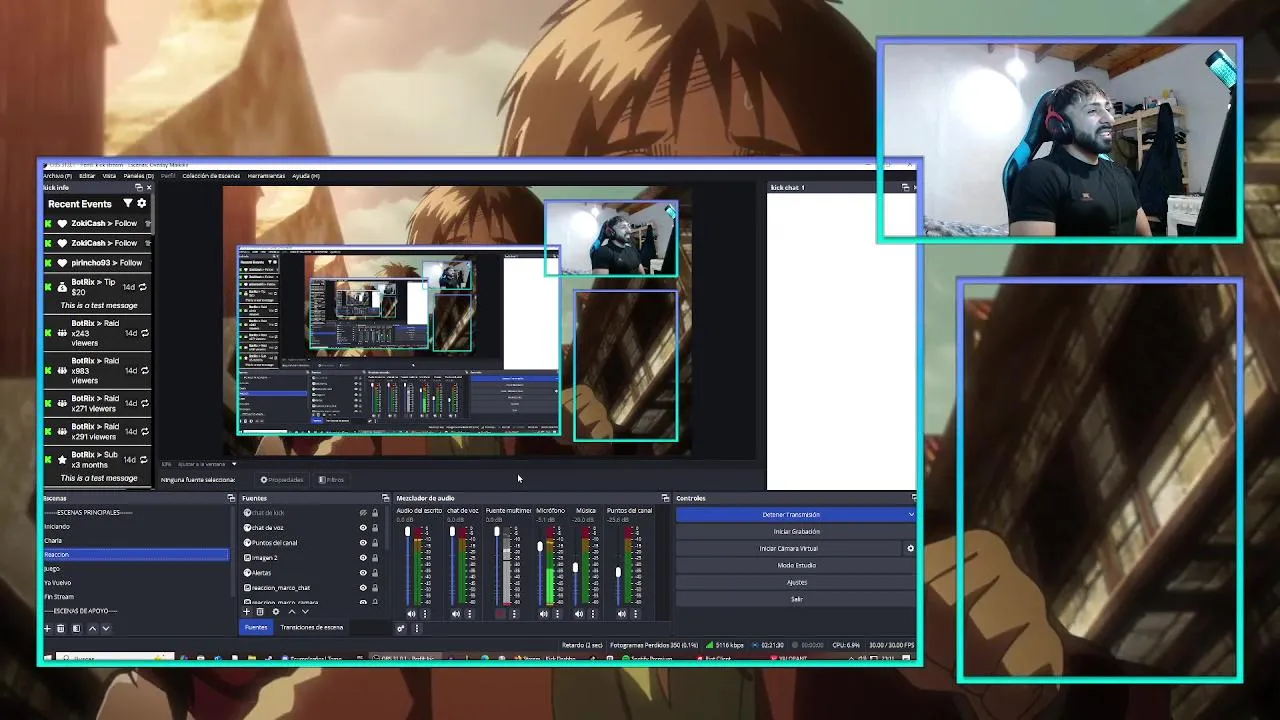
Task: Move selected scene up
Action: click(x=92, y=628)
